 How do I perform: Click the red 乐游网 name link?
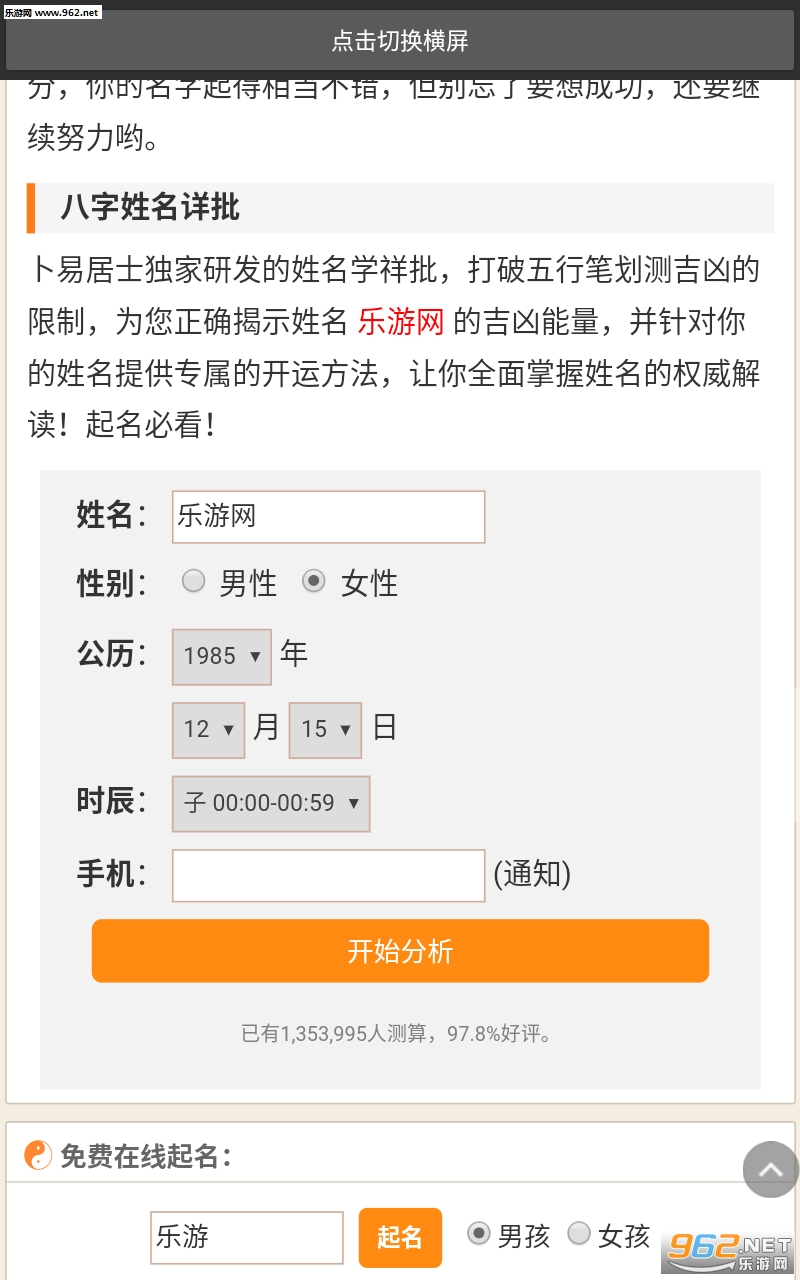(x=400, y=322)
